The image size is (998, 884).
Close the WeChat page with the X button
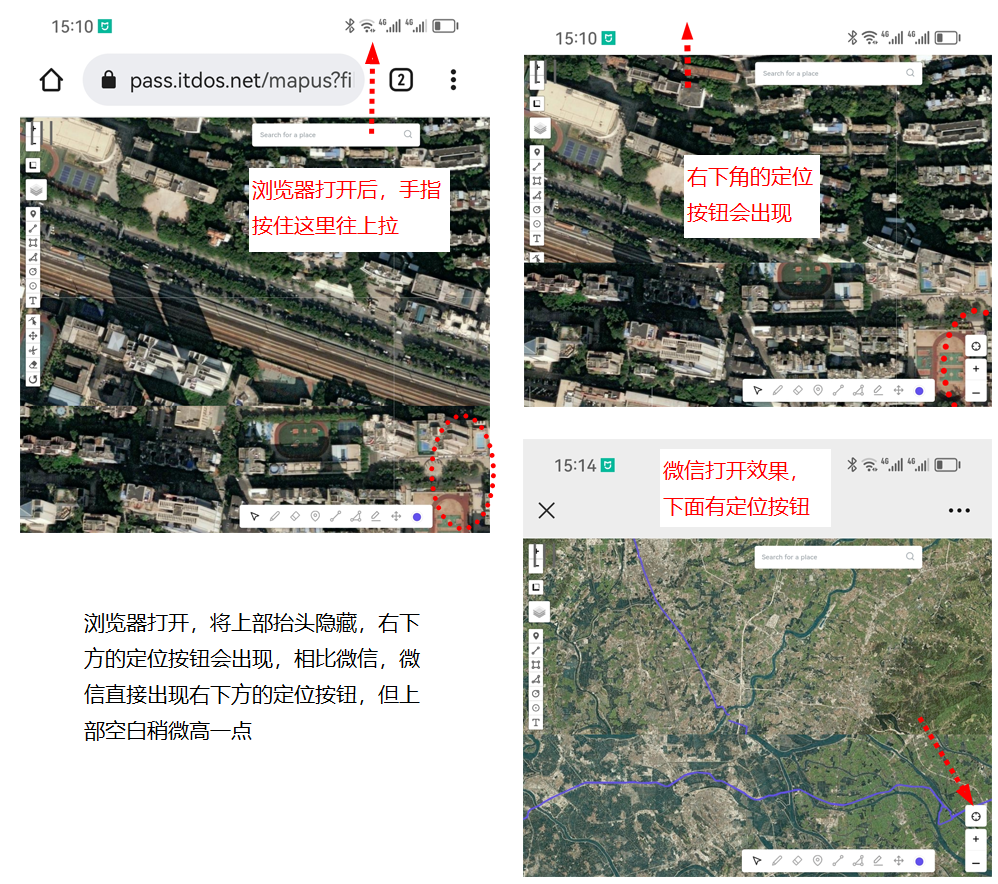[x=546, y=510]
